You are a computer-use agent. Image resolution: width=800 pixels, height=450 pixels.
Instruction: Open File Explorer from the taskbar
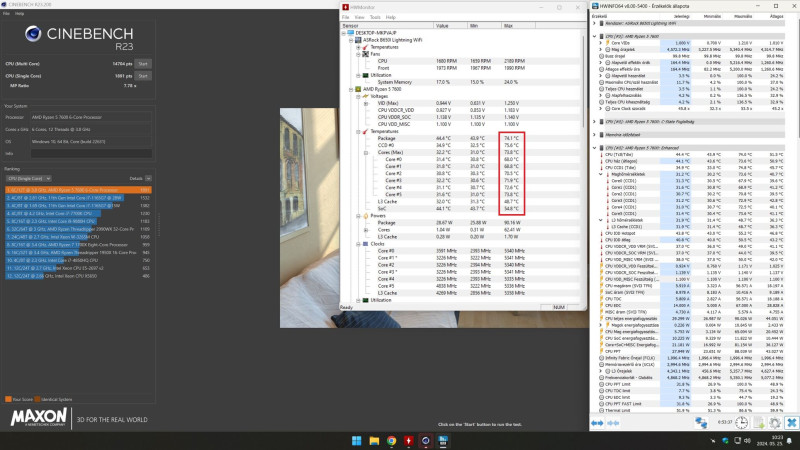374,441
